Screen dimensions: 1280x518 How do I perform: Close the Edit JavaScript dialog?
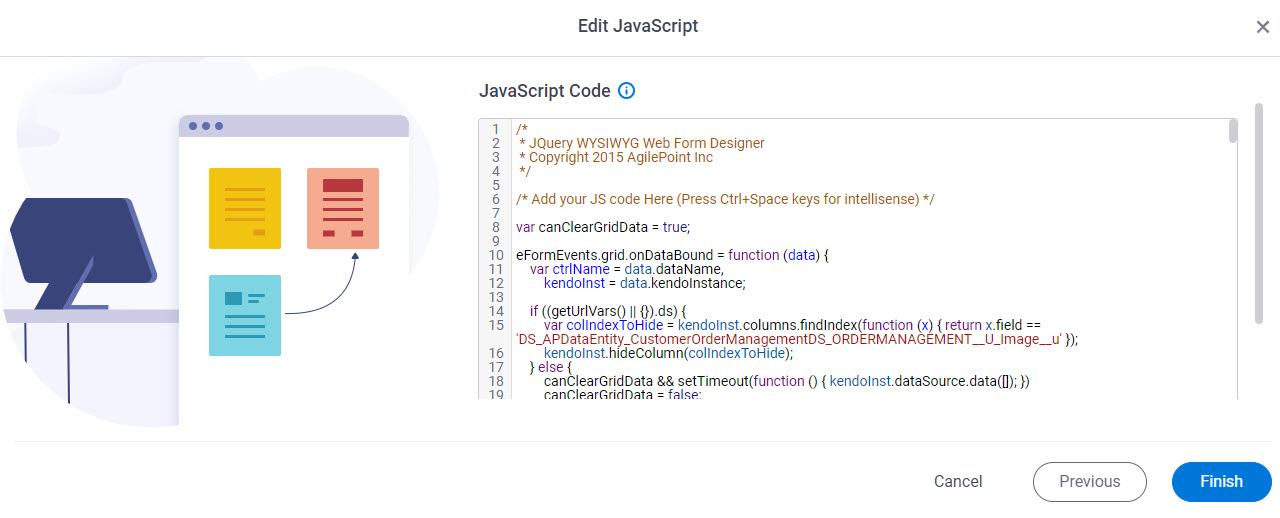coord(1263,27)
